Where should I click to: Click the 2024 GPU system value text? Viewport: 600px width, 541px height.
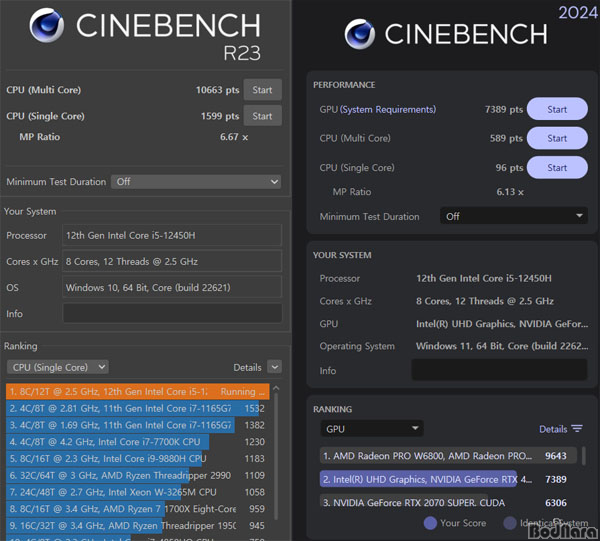tap(502, 324)
